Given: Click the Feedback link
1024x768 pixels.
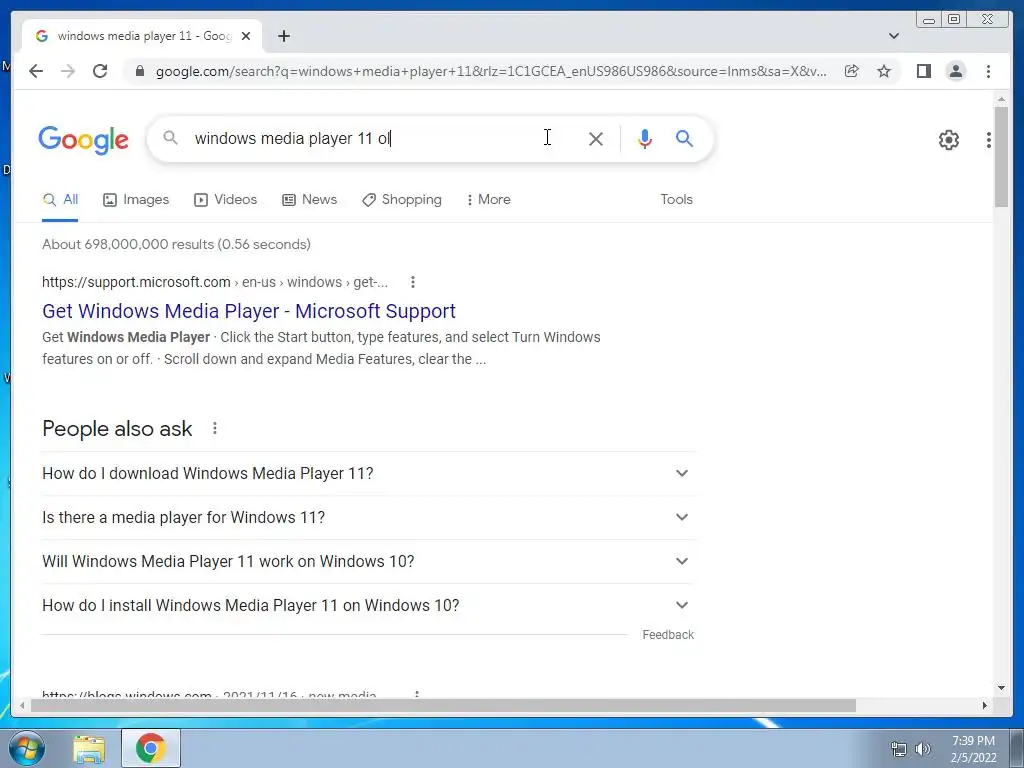Looking at the screenshot, I should tap(667, 635).
